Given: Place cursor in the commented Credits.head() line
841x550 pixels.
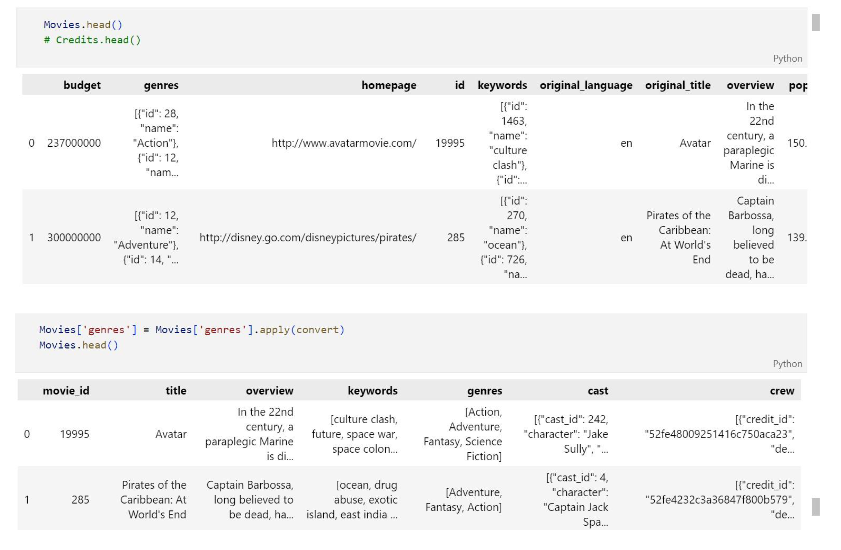Looking at the screenshot, I should click(92, 40).
